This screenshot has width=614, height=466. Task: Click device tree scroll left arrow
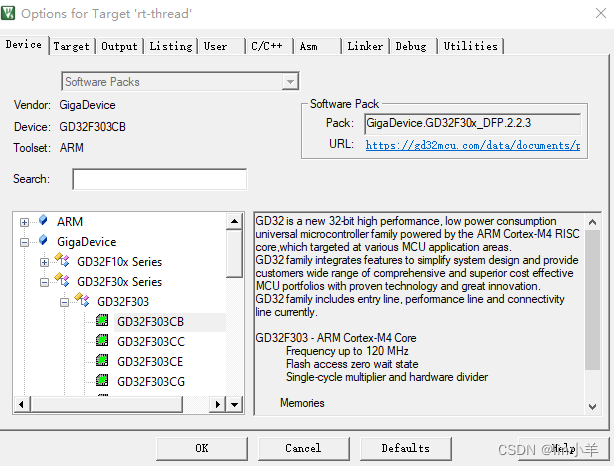(22, 405)
